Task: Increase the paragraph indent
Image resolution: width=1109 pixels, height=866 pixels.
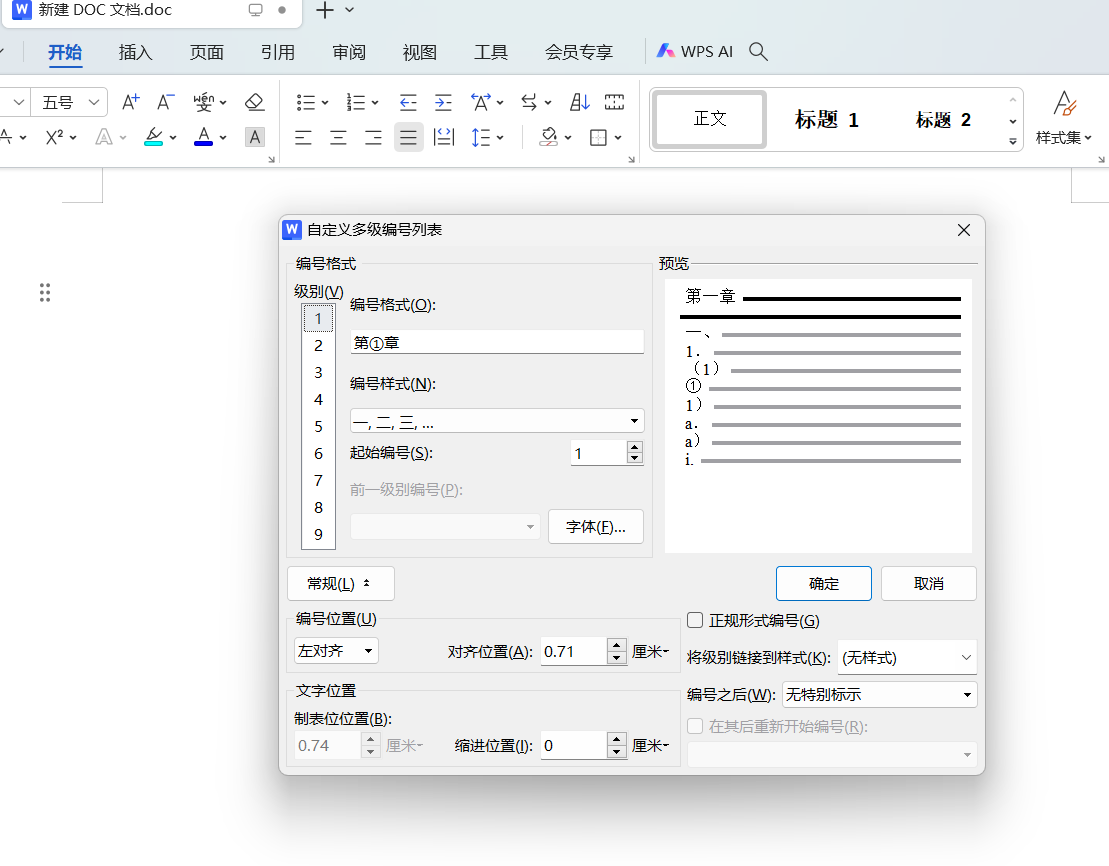Action: [443, 103]
